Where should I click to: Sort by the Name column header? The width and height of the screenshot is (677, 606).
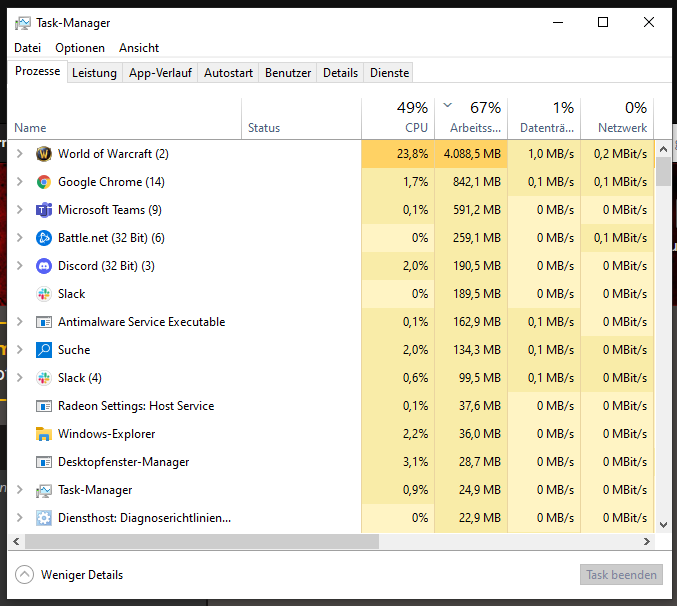coord(124,119)
